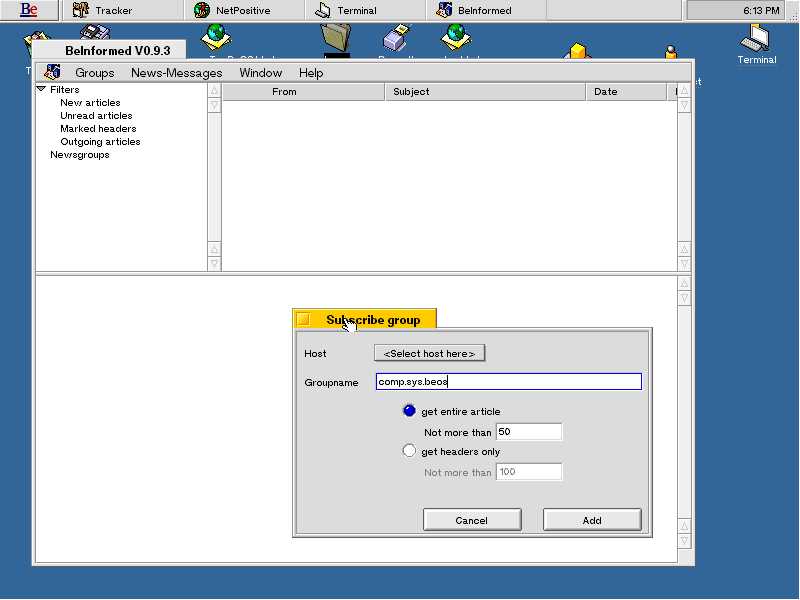
Task: Select the 'get entire article' radio button
Action: click(x=409, y=411)
